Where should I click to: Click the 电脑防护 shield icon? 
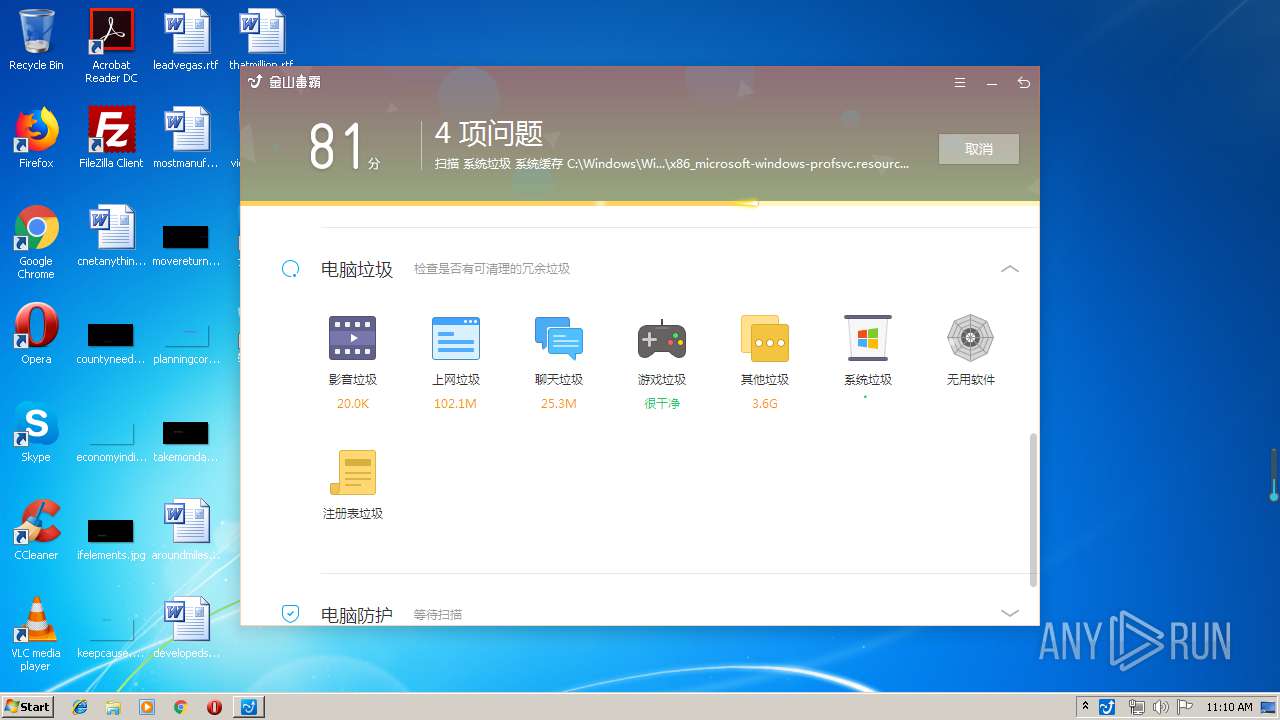[x=290, y=613]
